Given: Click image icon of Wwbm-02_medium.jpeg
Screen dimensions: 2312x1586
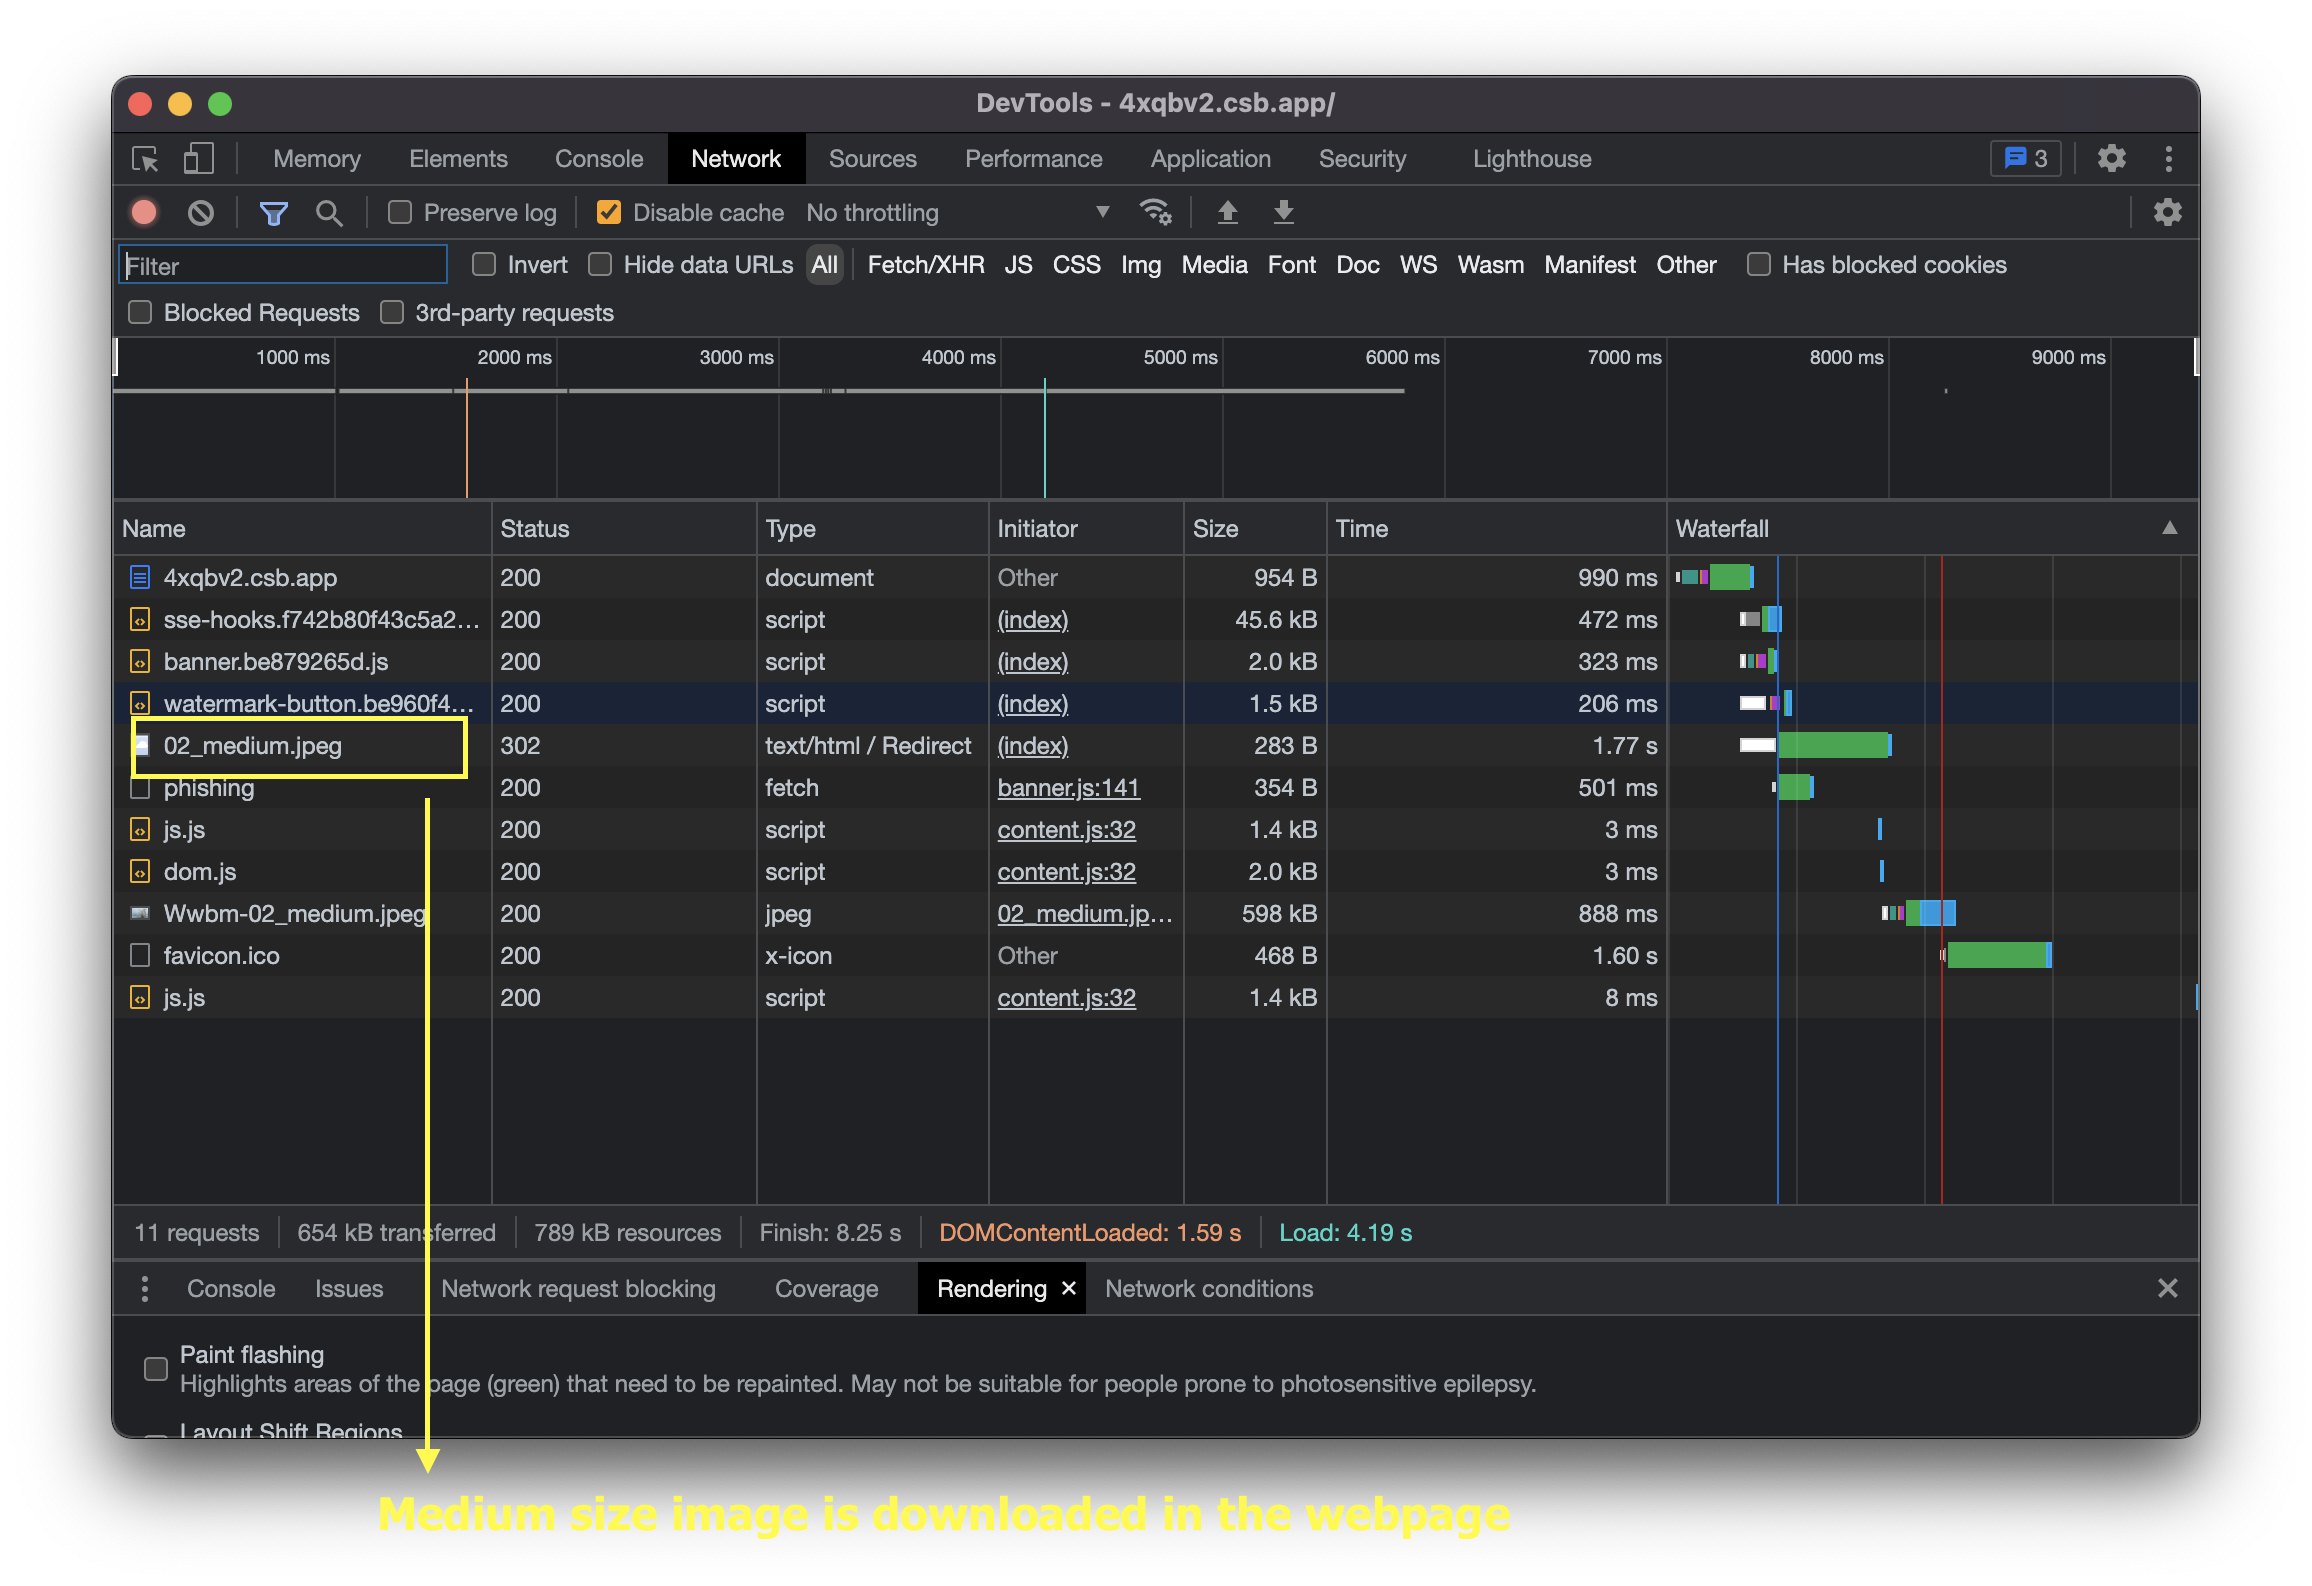Looking at the screenshot, I should coord(140,913).
